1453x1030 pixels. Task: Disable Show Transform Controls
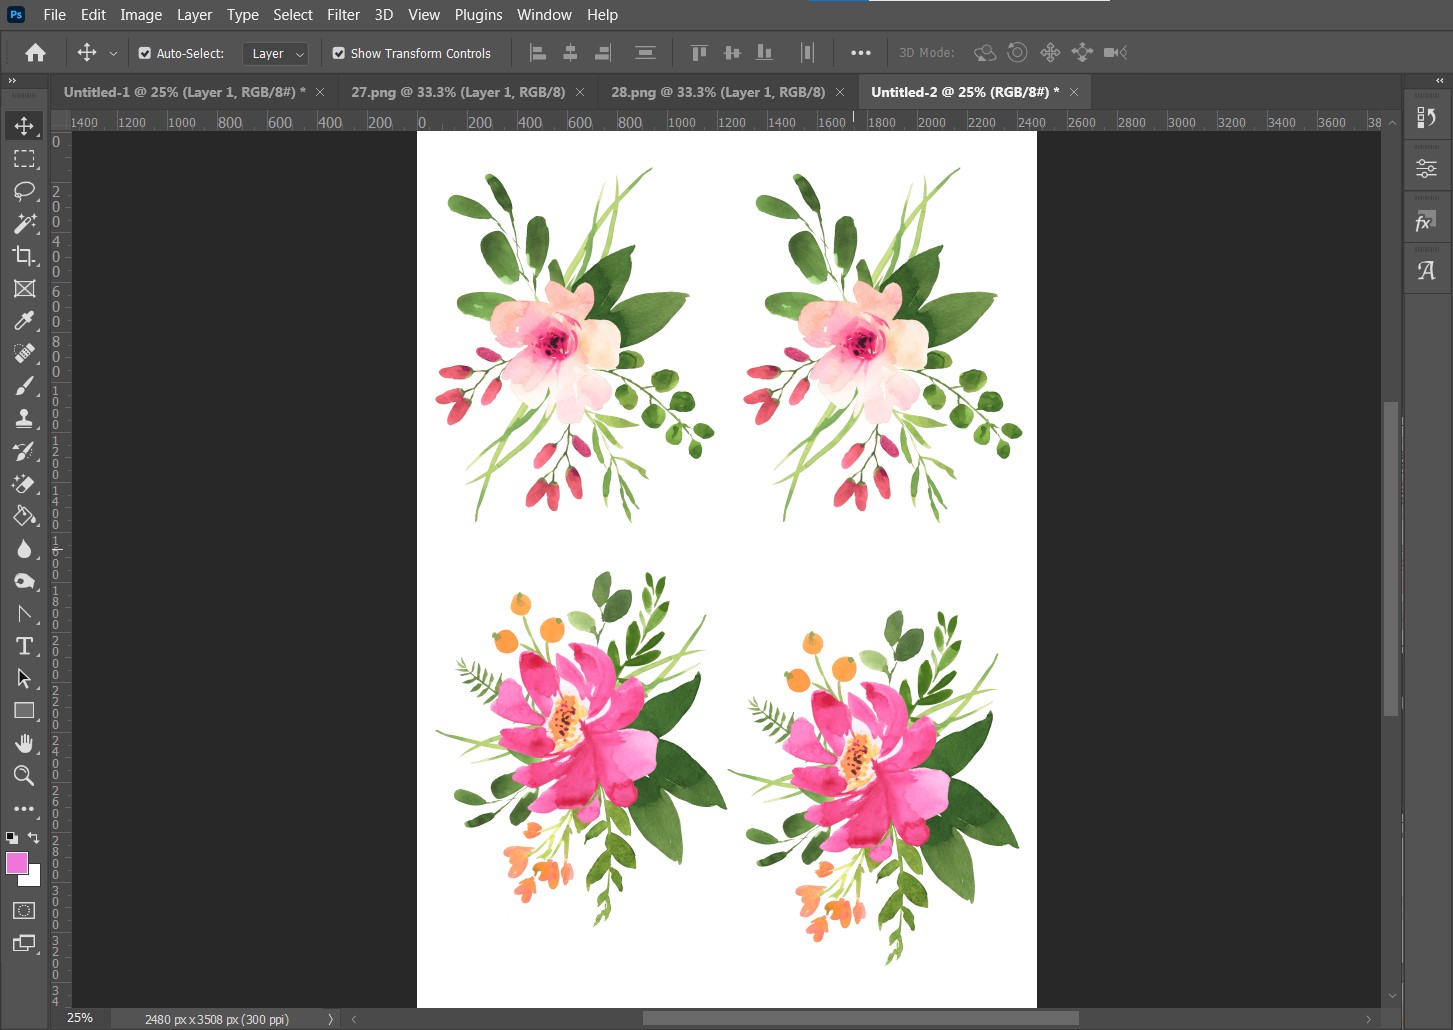(x=339, y=52)
